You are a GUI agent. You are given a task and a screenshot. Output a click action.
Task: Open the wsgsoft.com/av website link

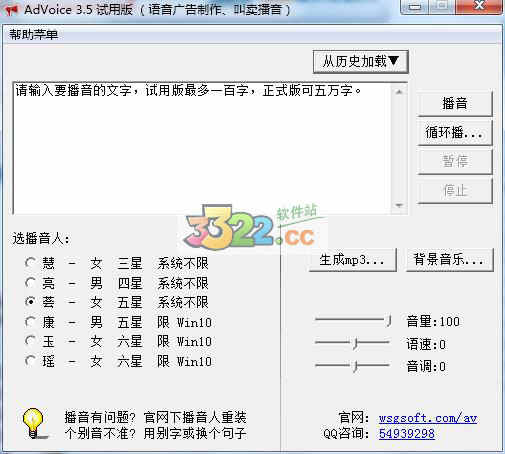428,418
